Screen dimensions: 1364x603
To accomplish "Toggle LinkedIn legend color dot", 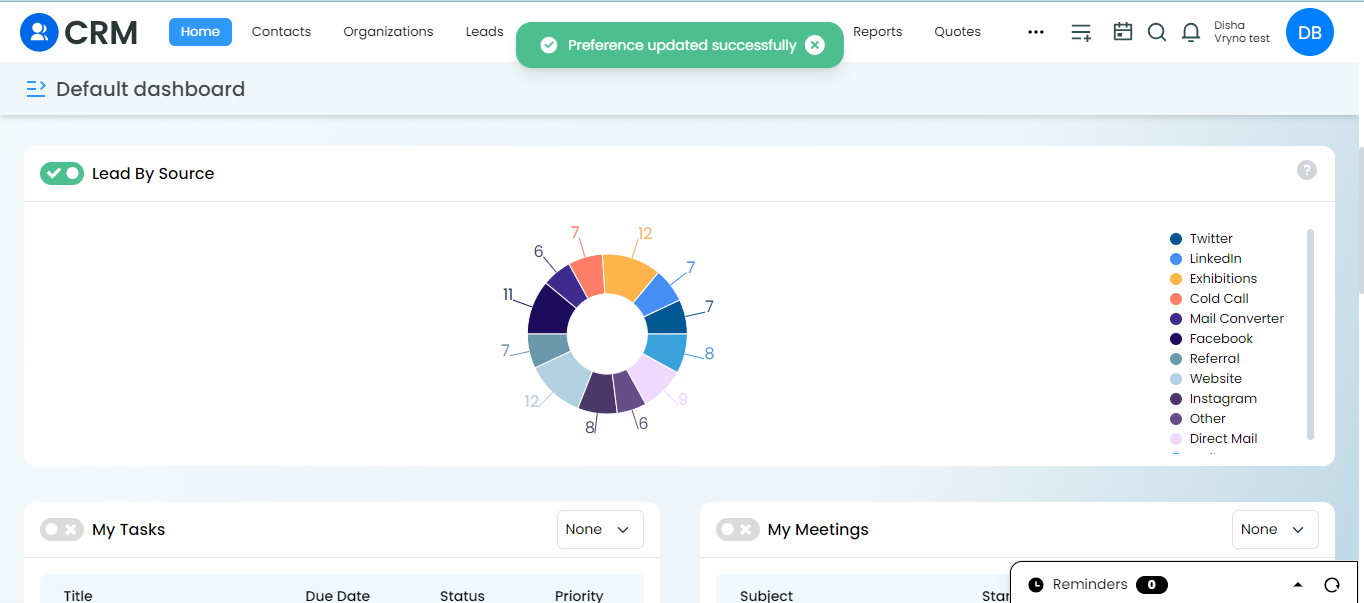I will point(1176,259).
